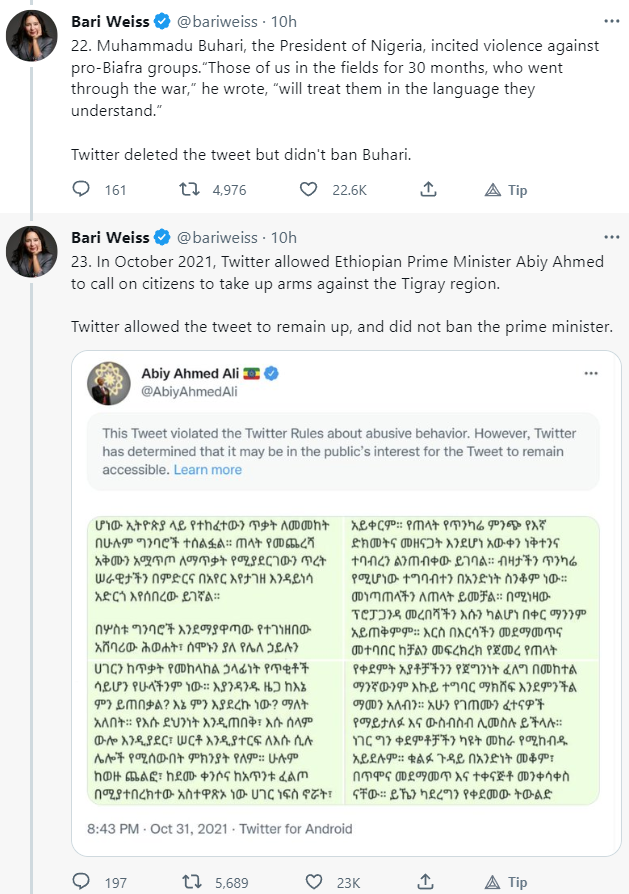629x894 pixels.
Task: Open Bari Weiss profile name in tweet 22
Action: pyautogui.click(x=110, y=21)
